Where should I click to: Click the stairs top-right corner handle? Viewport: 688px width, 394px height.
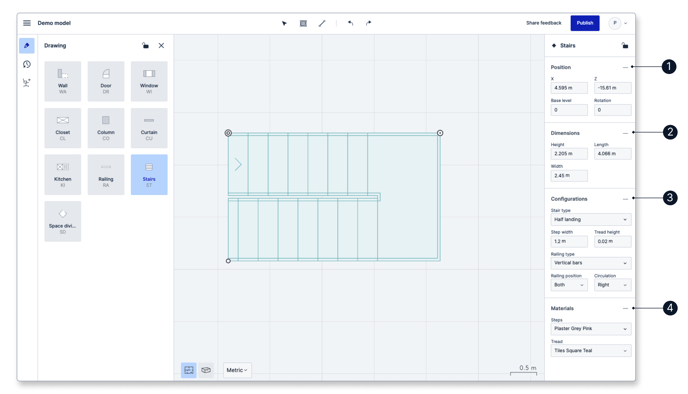click(x=440, y=133)
